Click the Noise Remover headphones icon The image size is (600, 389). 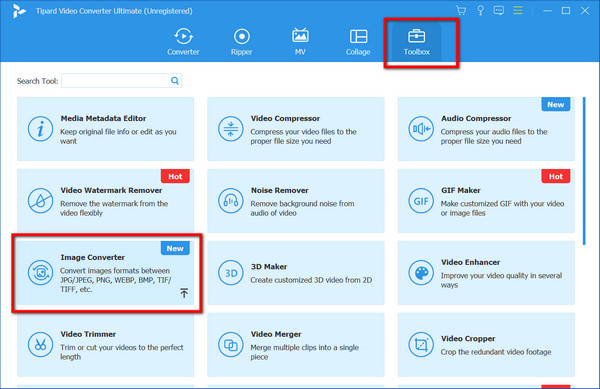pyautogui.click(x=230, y=201)
